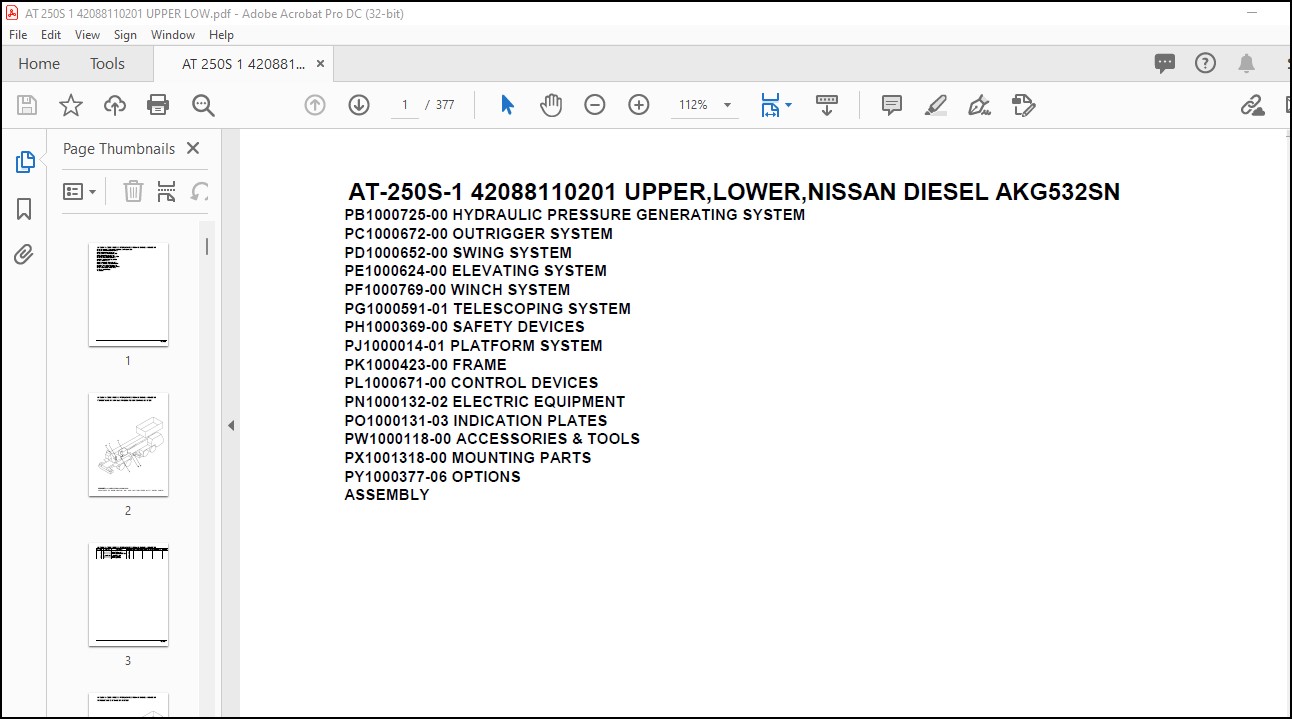Delete selected page with the trash icon
This screenshot has height=719, width=1292.
pos(133,191)
